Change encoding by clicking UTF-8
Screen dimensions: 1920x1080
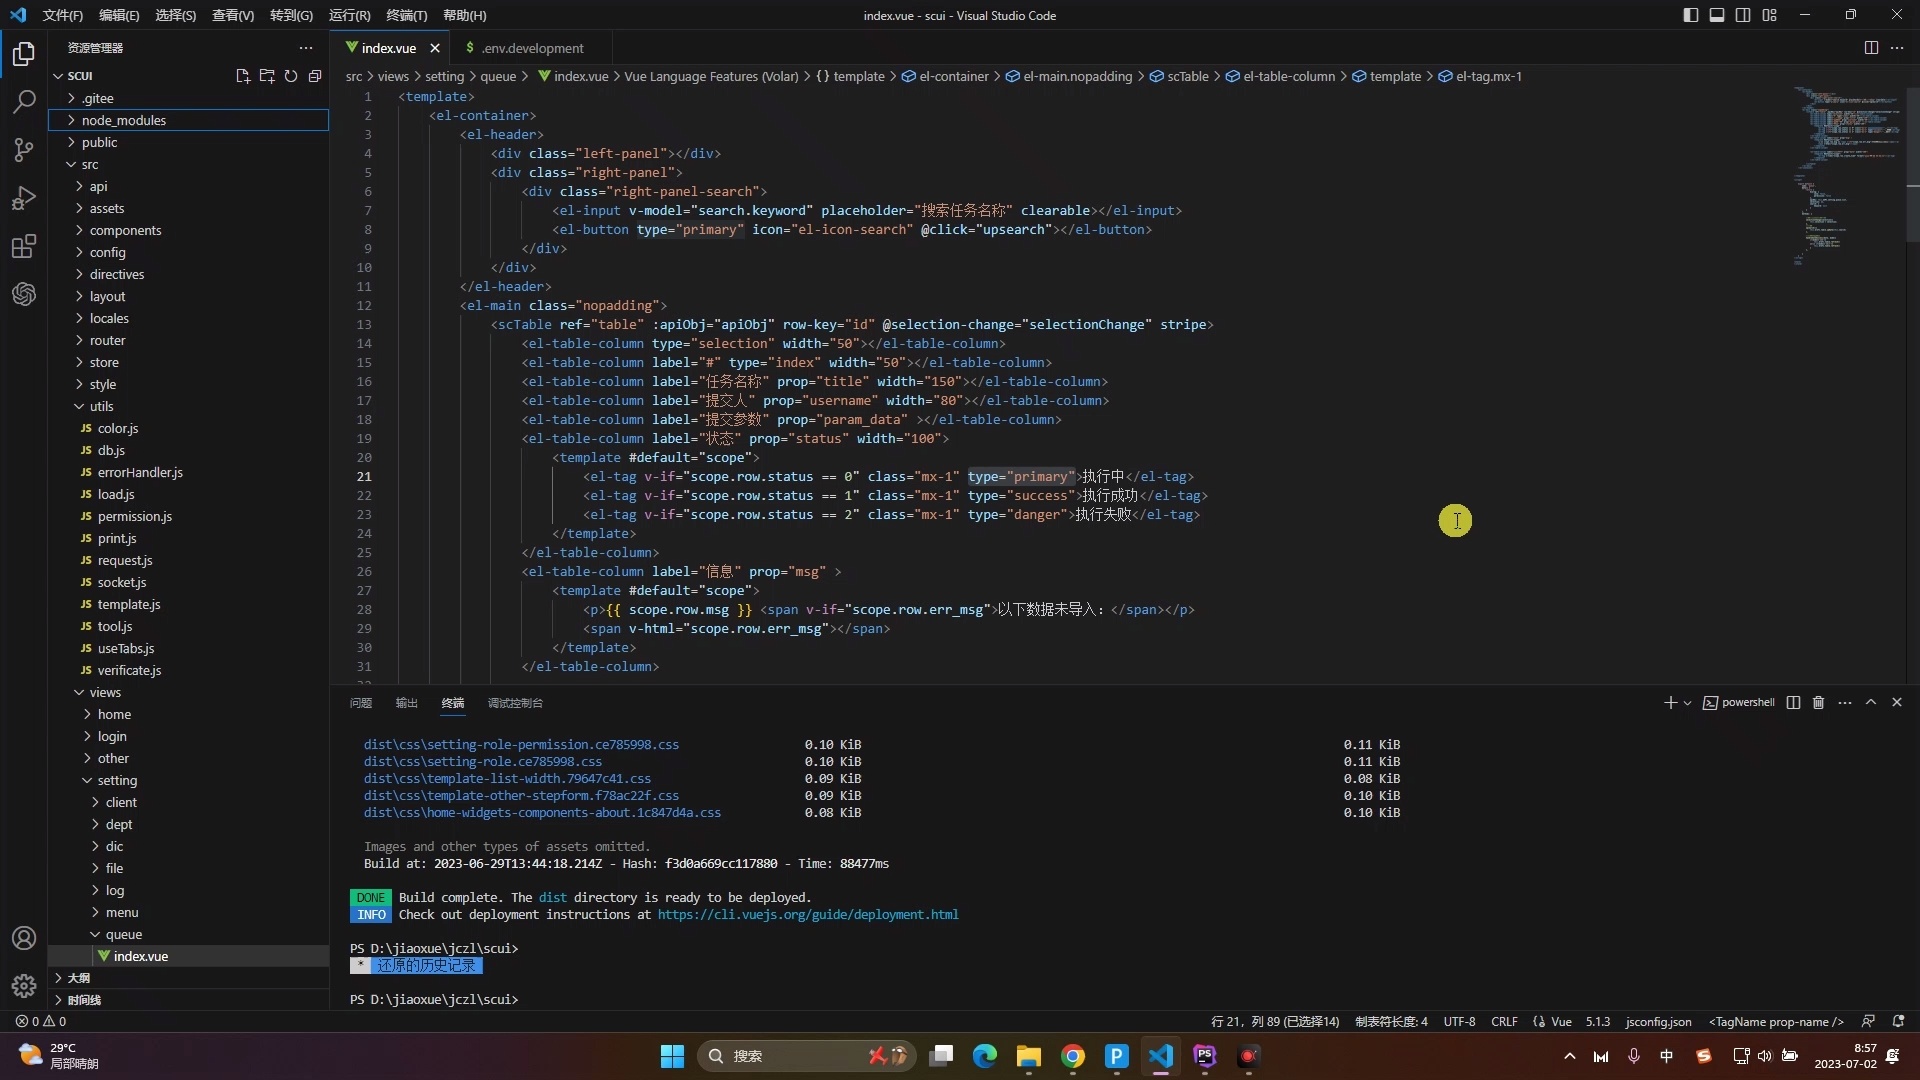click(1460, 1022)
